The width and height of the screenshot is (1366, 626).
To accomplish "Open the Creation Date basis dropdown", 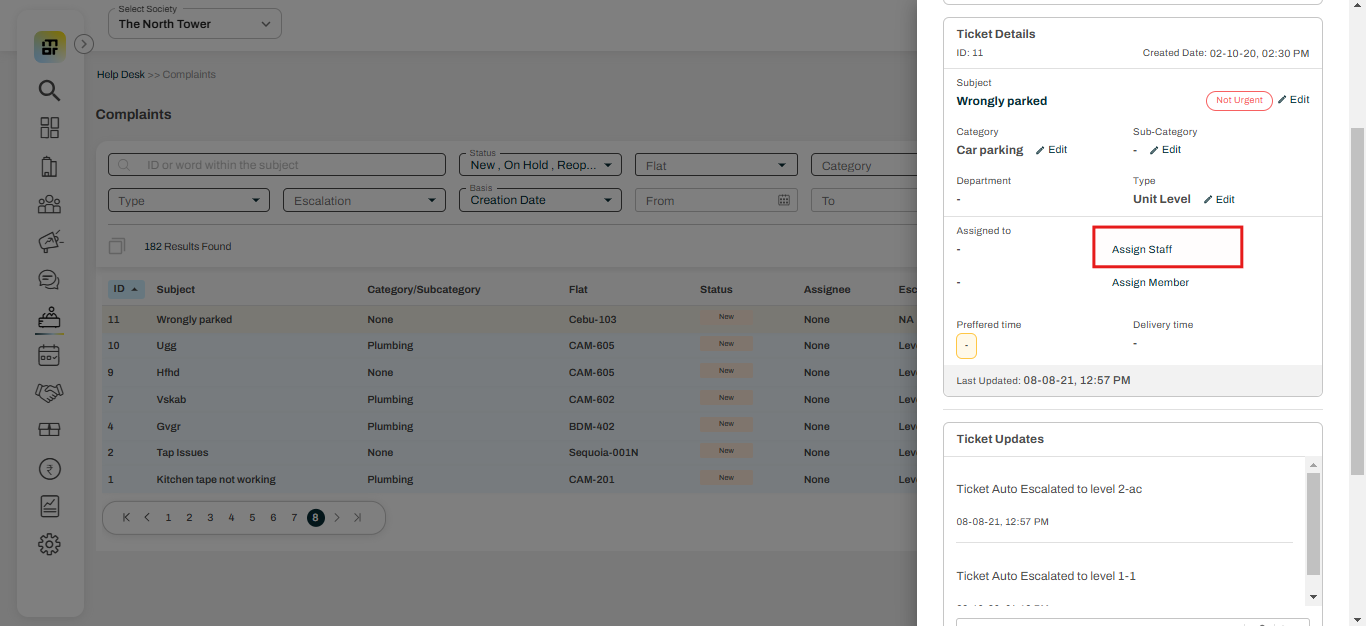I will (x=540, y=200).
